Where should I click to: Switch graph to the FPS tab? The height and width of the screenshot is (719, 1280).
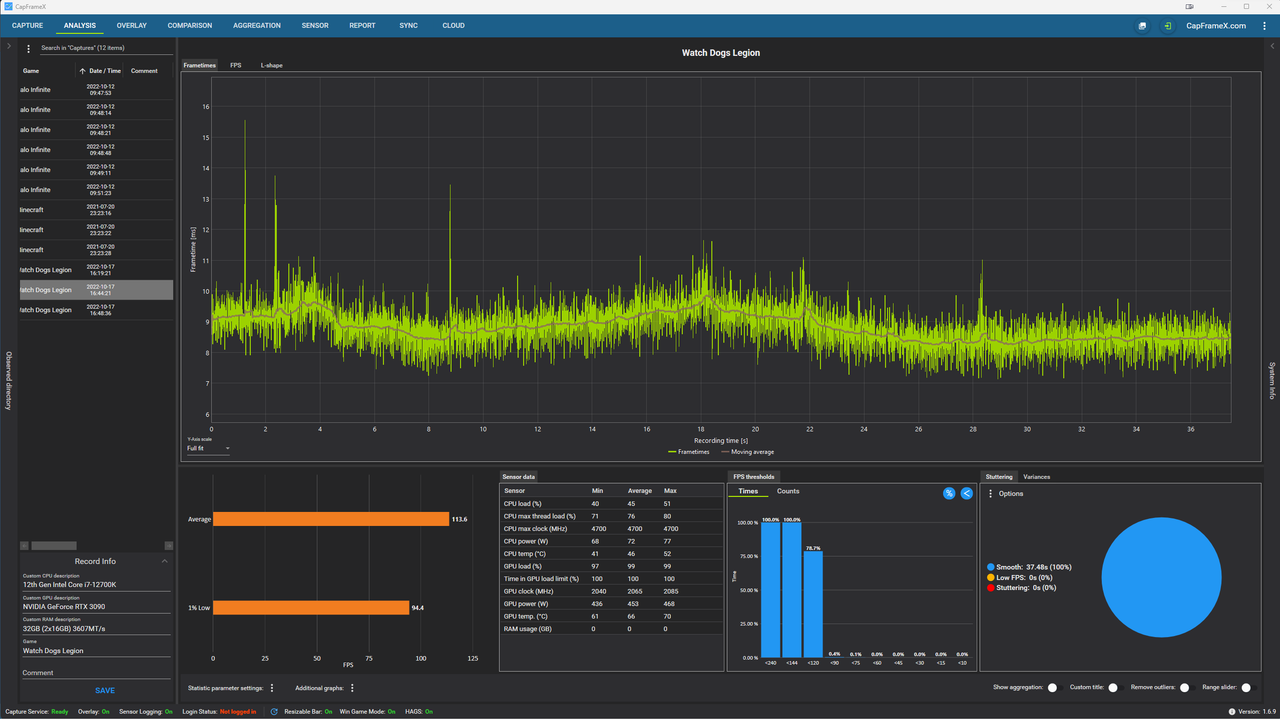(236, 65)
